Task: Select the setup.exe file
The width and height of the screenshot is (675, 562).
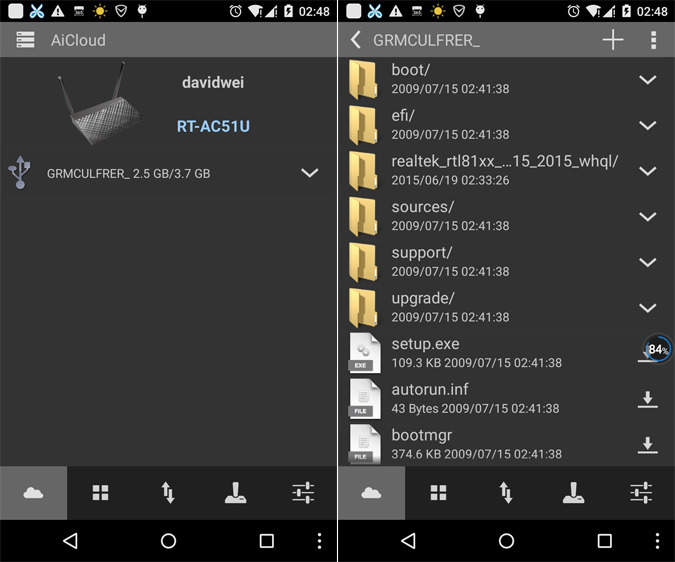Action: 506,353
